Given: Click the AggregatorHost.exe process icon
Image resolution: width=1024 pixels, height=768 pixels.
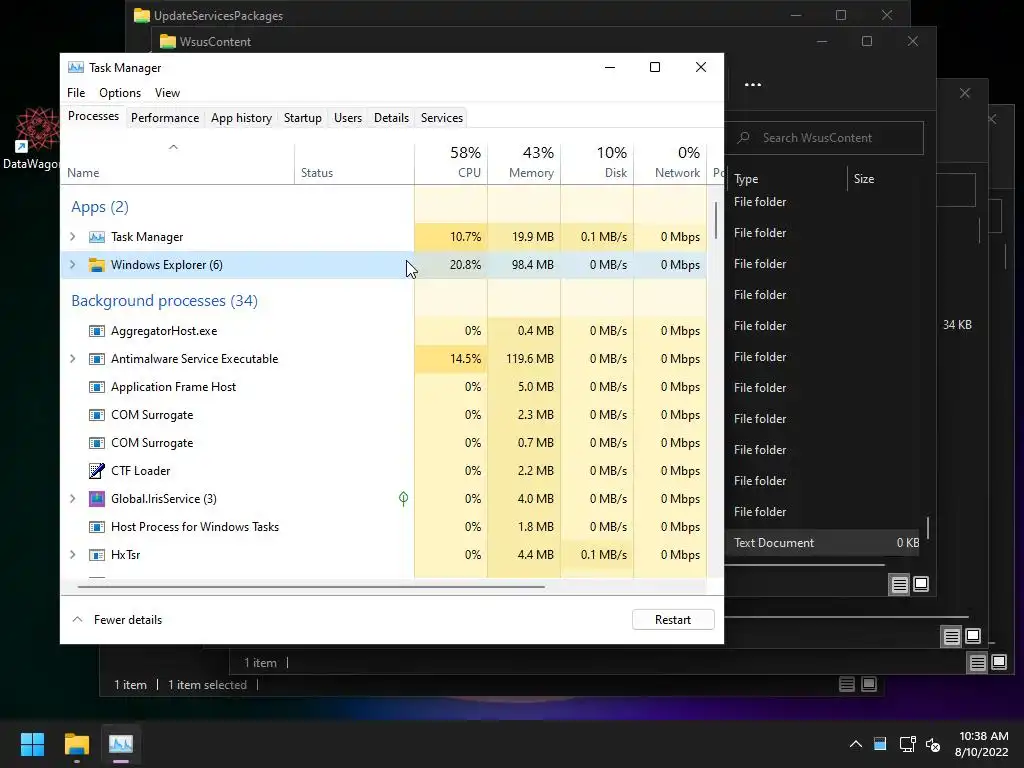Looking at the screenshot, I should coord(97,331).
